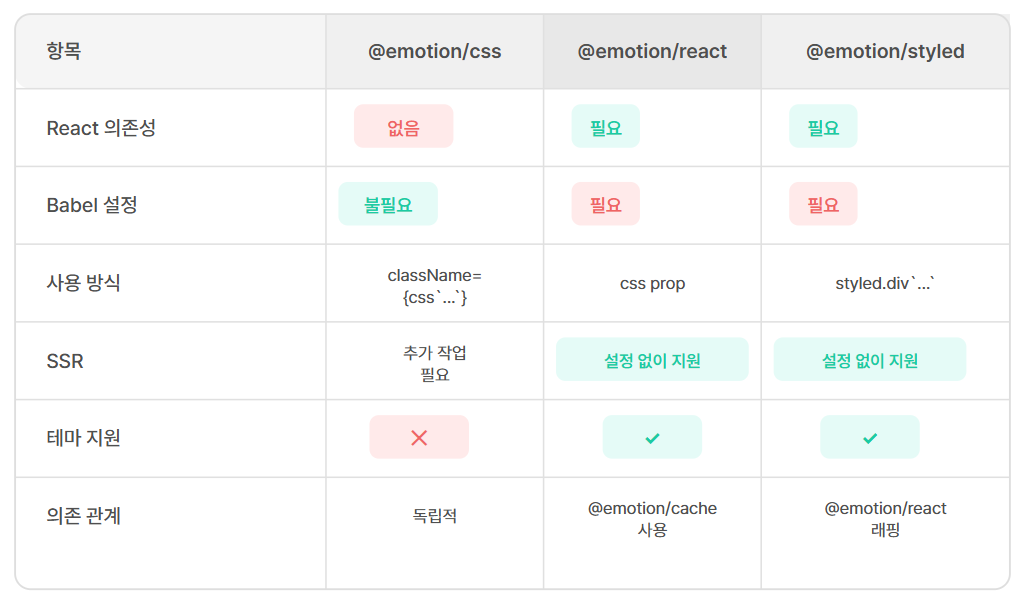The width and height of the screenshot is (1024, 600).
Task: Select the @emotion/css column header
Action: [x=434, y=52]
